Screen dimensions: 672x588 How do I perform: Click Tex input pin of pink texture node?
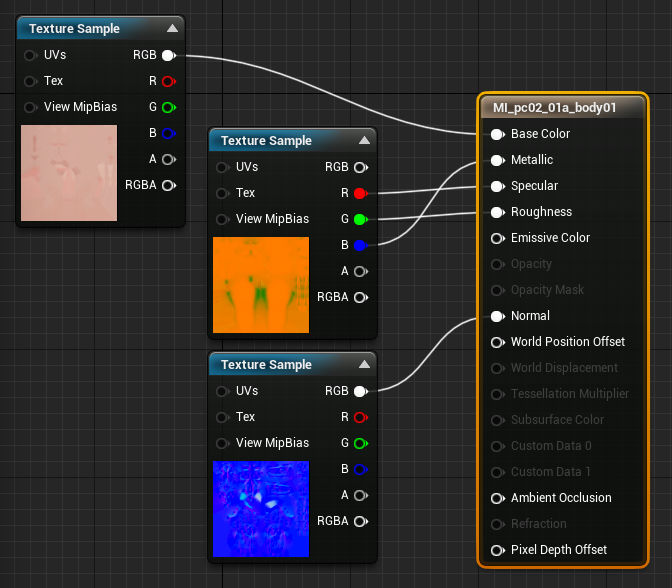point(30,81)
